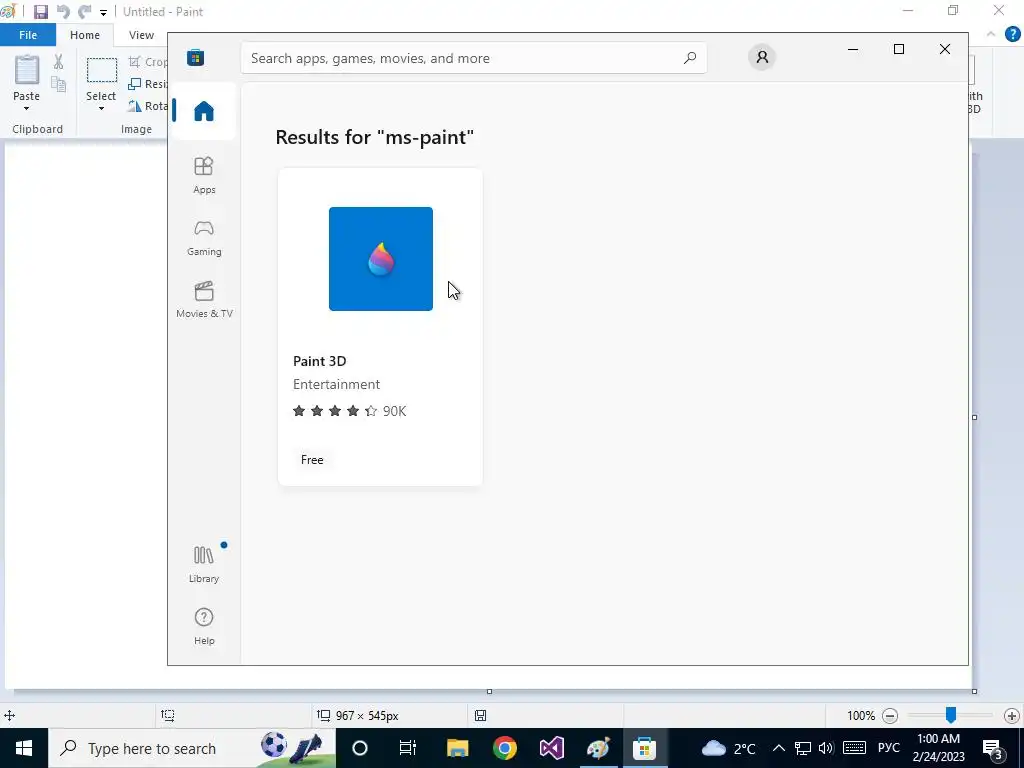
Task: Click the taskbar search box
Action: [191, 748]
